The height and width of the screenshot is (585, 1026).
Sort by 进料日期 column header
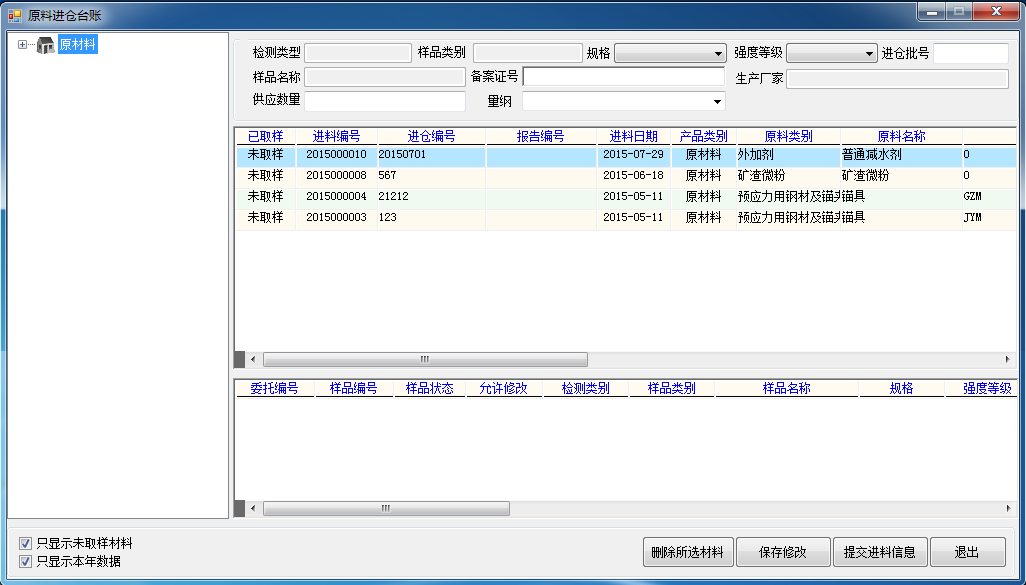(x=633, y=137)
